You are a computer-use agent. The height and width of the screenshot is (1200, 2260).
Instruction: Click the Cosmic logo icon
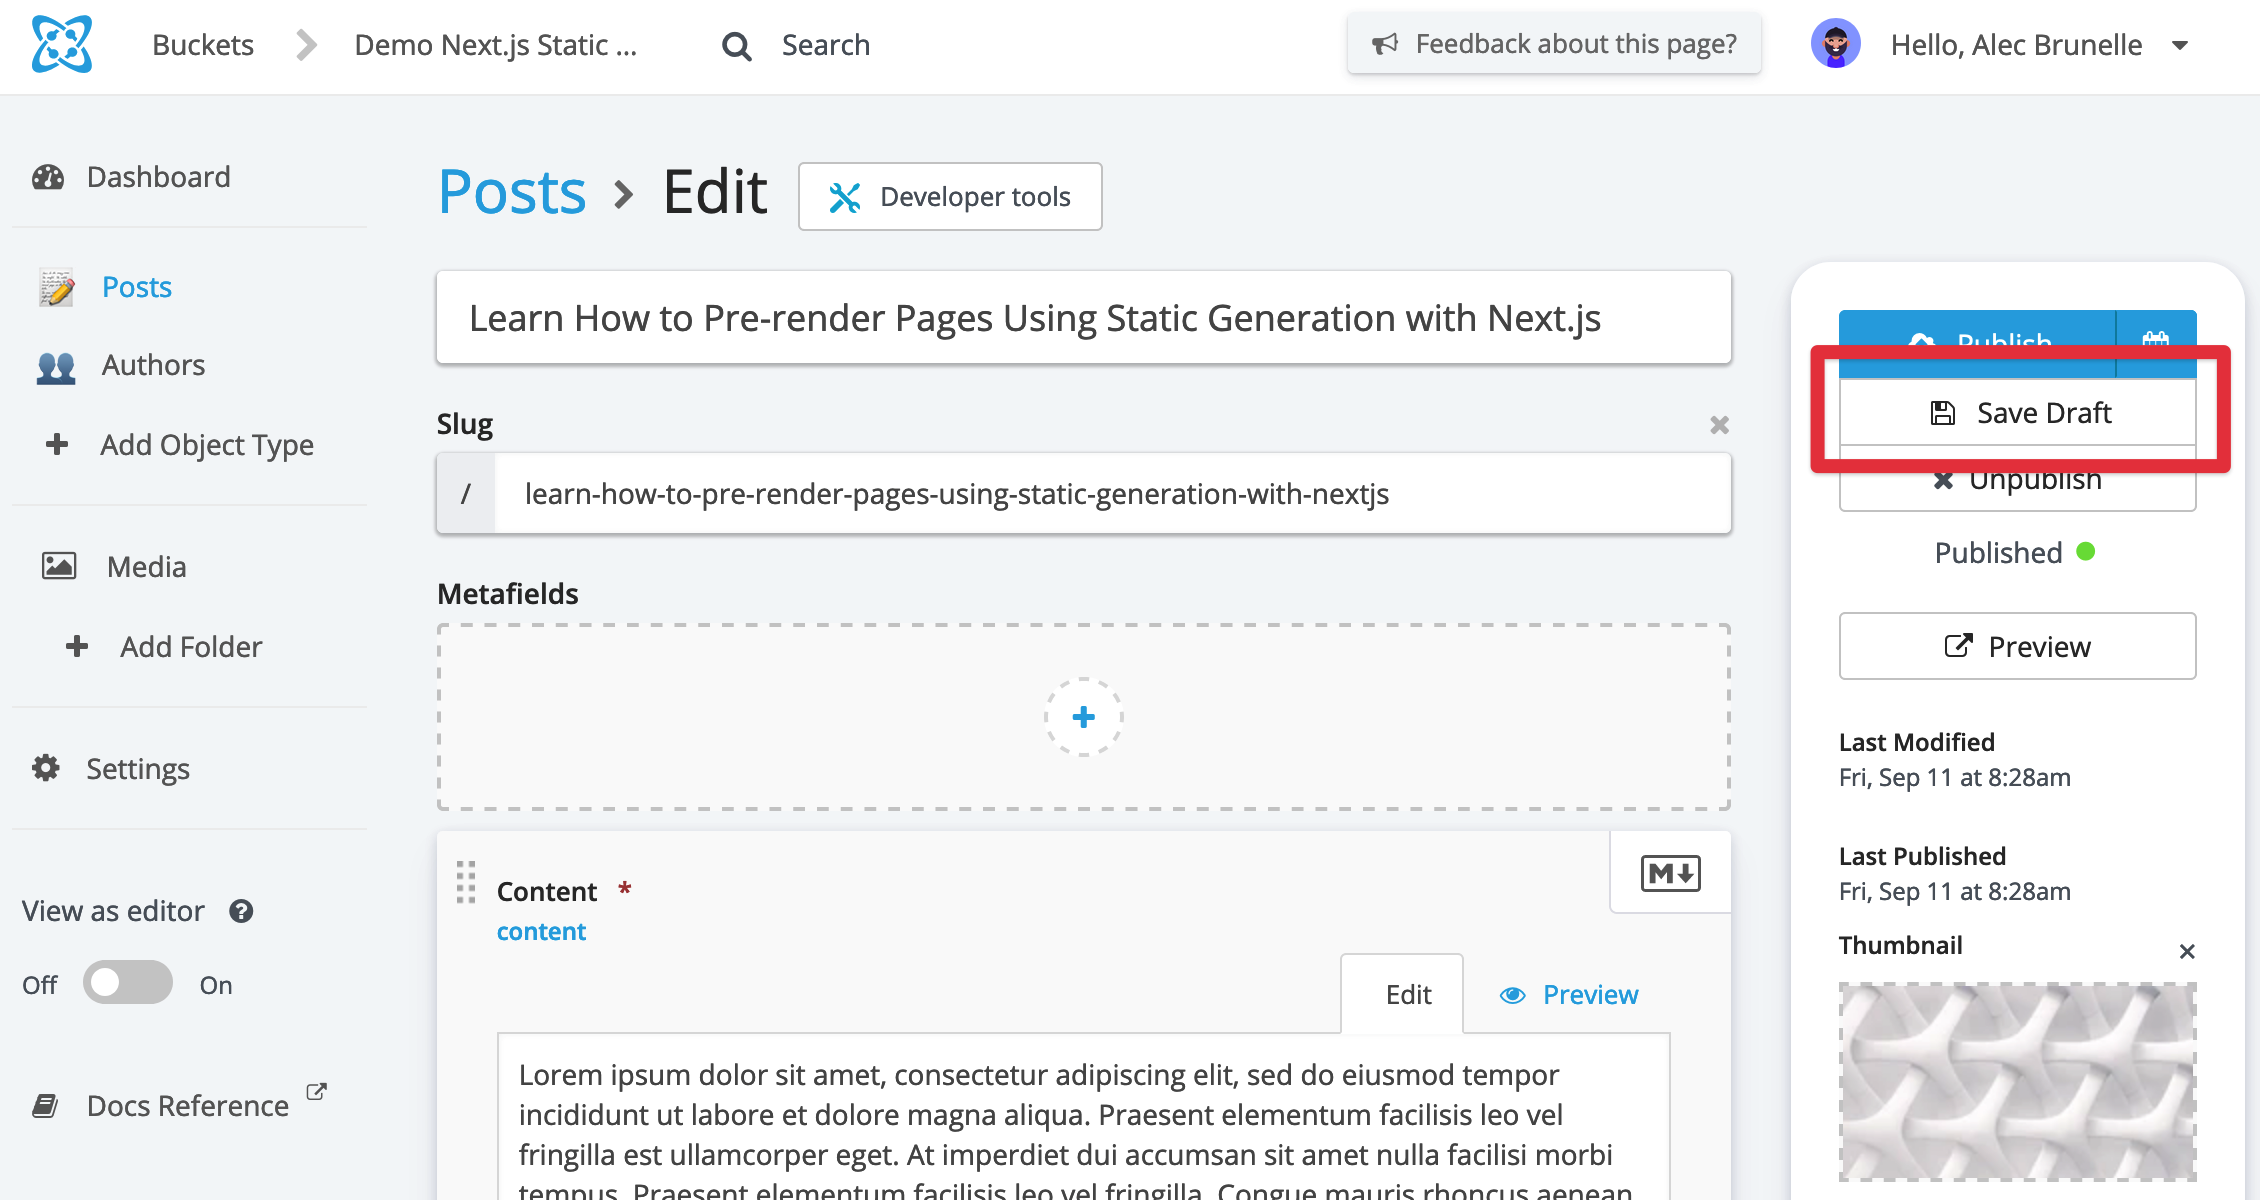point(62,44)
